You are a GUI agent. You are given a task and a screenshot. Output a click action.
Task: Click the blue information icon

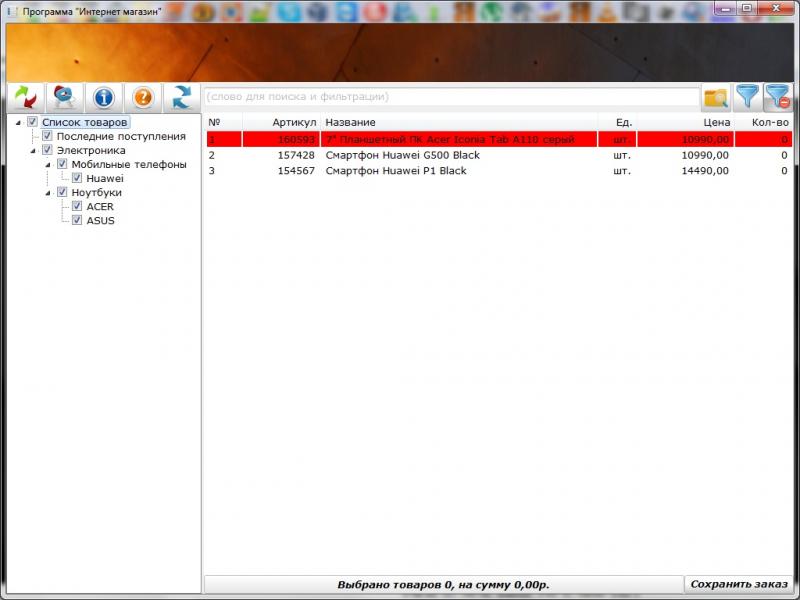104,97
